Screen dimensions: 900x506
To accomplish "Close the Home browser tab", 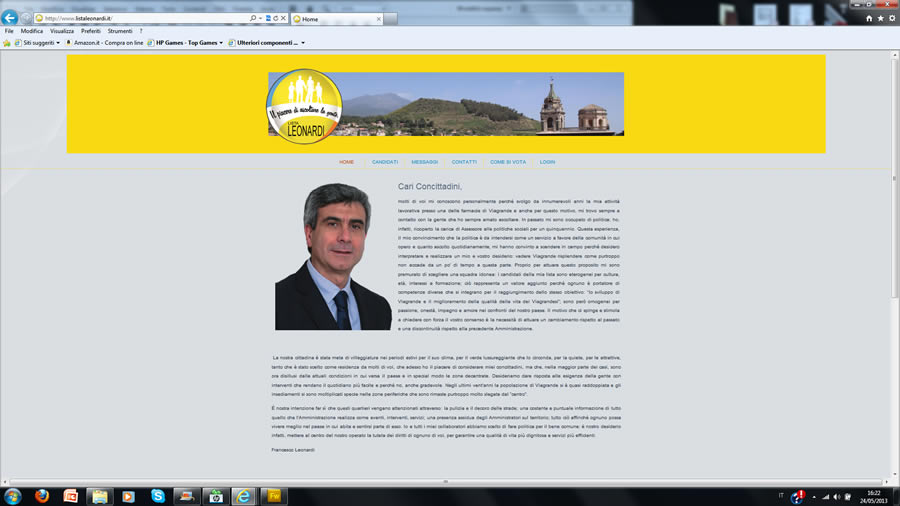I will pyautogui.click(x=378, y=19).
